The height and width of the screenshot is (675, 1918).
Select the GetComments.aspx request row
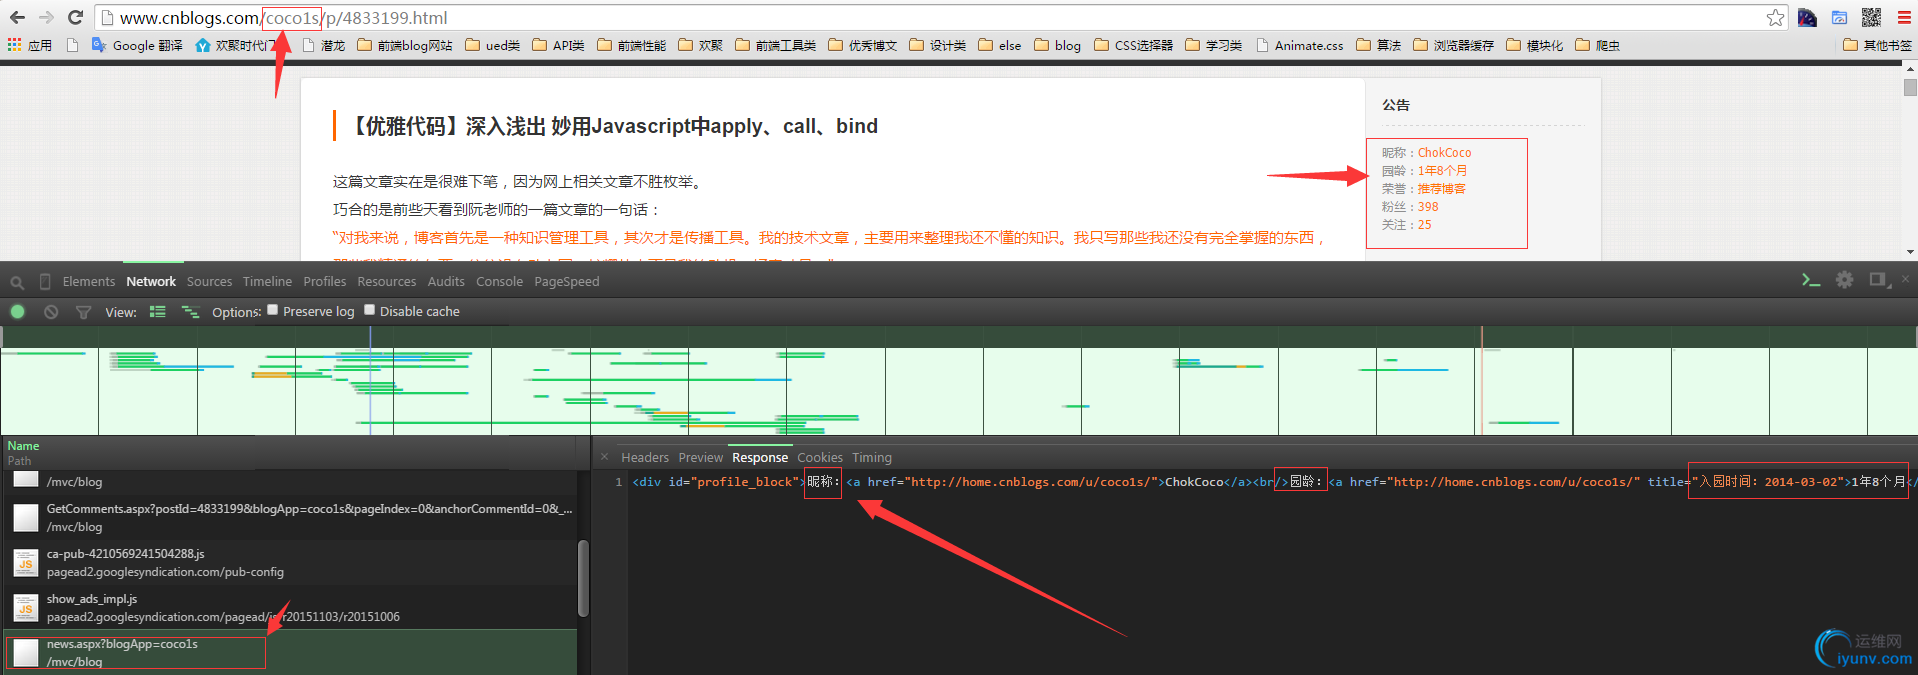pyautogui.click(x=290, y=517)
